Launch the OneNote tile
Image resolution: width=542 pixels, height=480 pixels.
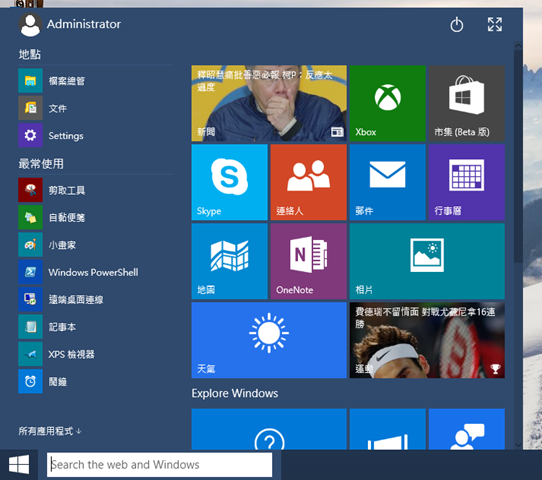coord(309,261)
